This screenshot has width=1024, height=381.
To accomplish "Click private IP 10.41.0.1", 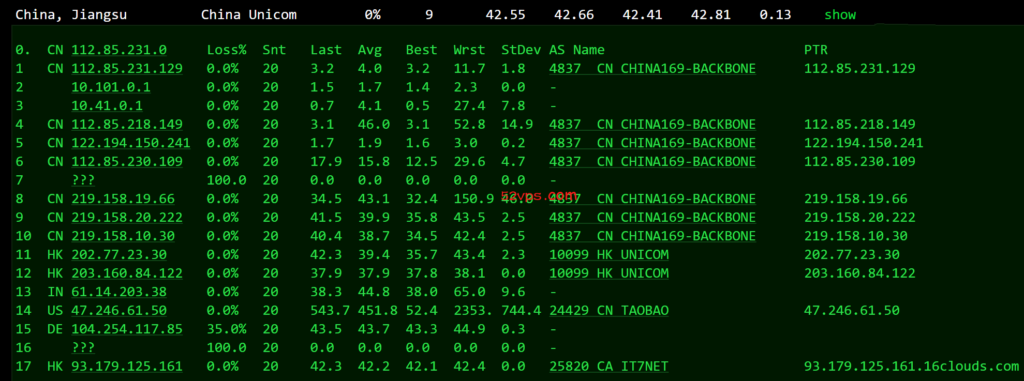I will (x=107, y=105).
